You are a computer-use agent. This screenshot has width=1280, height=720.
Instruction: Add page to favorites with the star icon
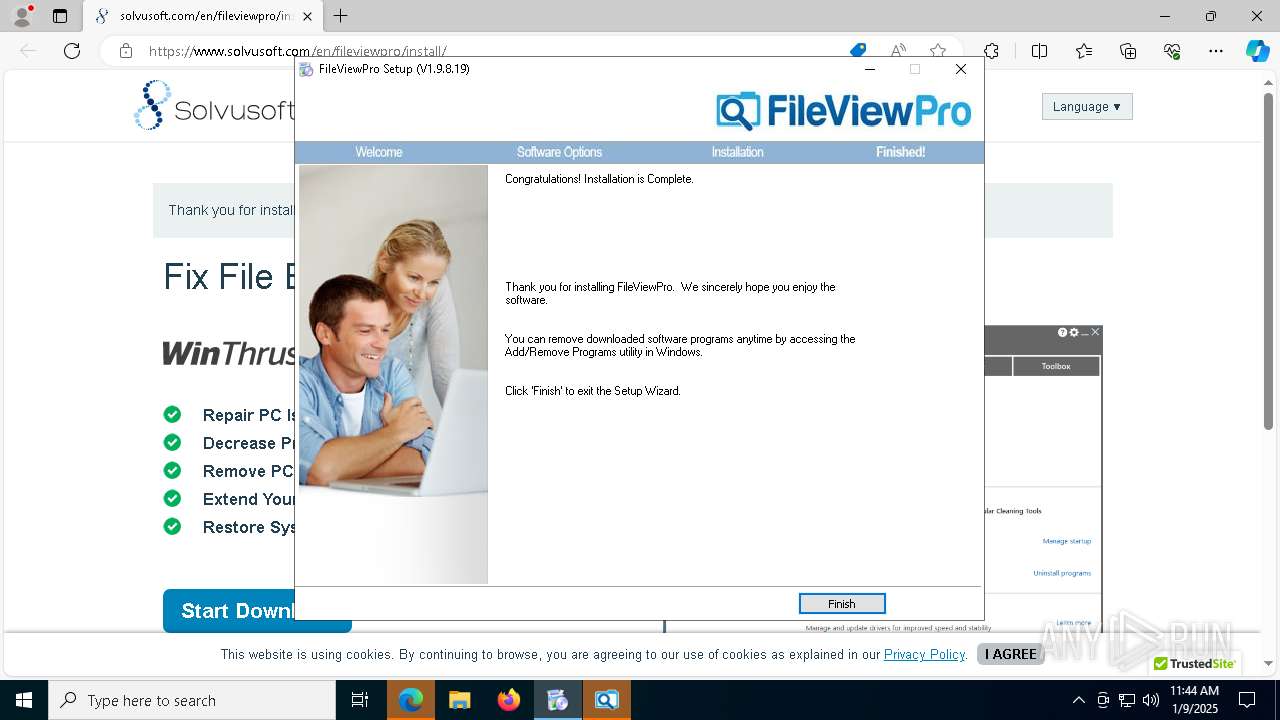pyautogui.click(x=938, y=51)
